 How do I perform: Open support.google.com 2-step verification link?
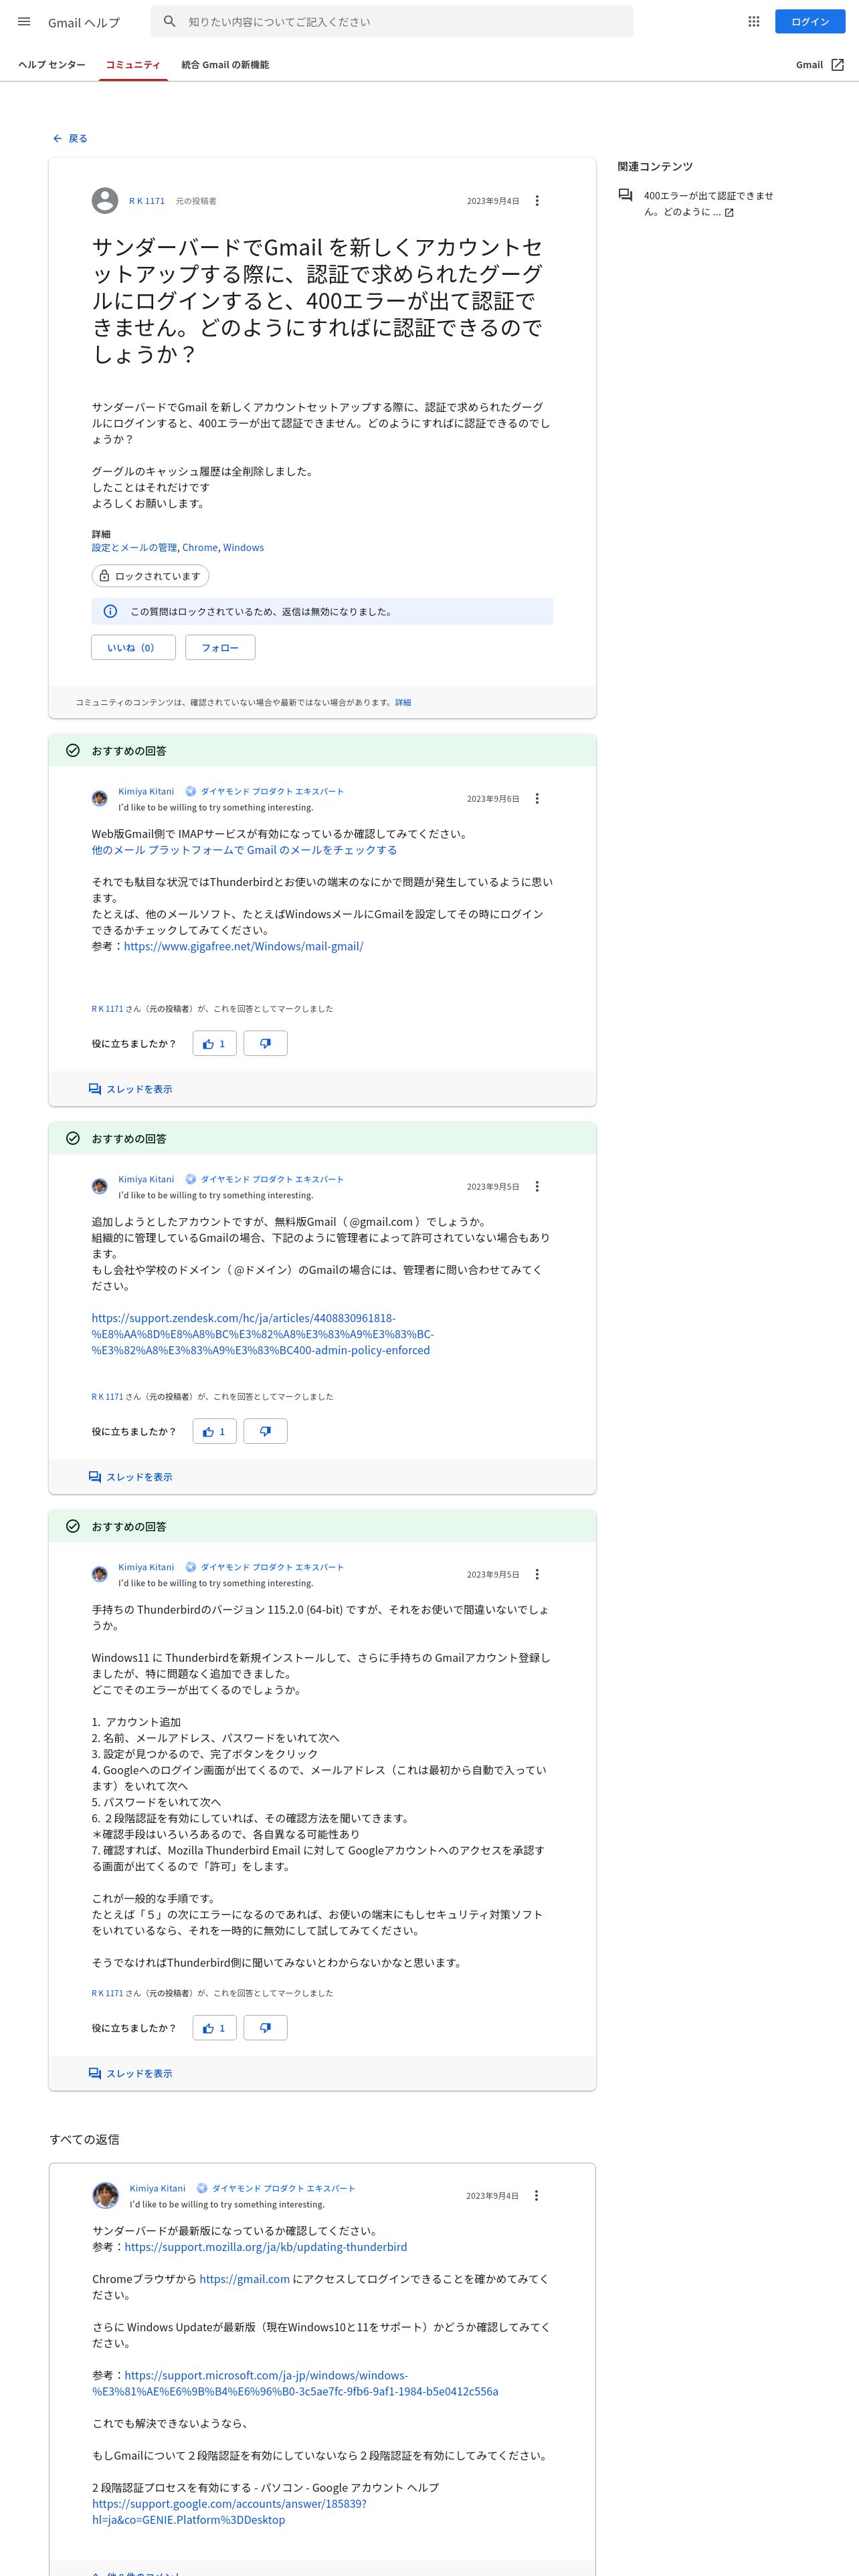229,2511
